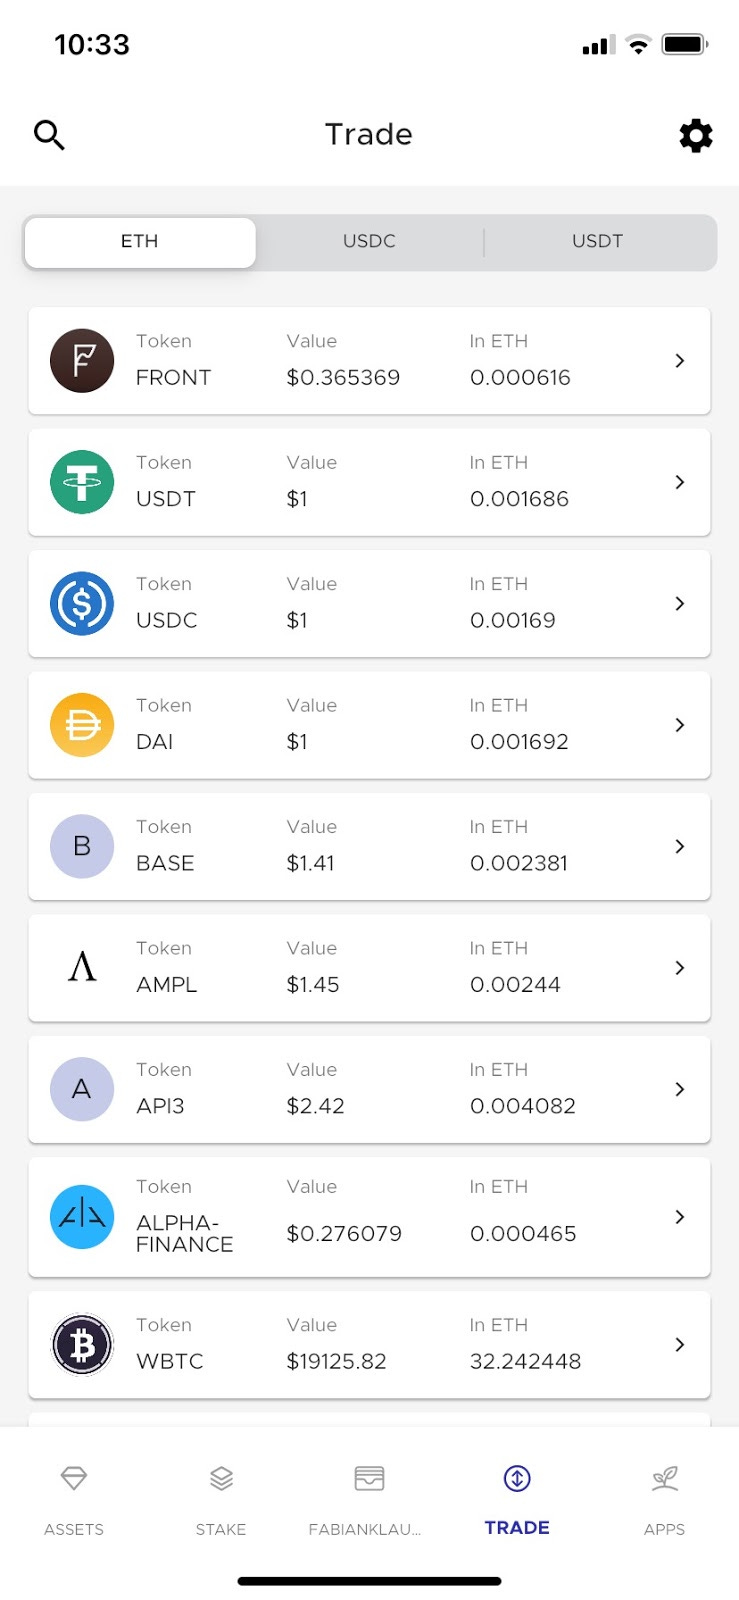
Task: Tap the Trade page title
Action: coord(369,134)
